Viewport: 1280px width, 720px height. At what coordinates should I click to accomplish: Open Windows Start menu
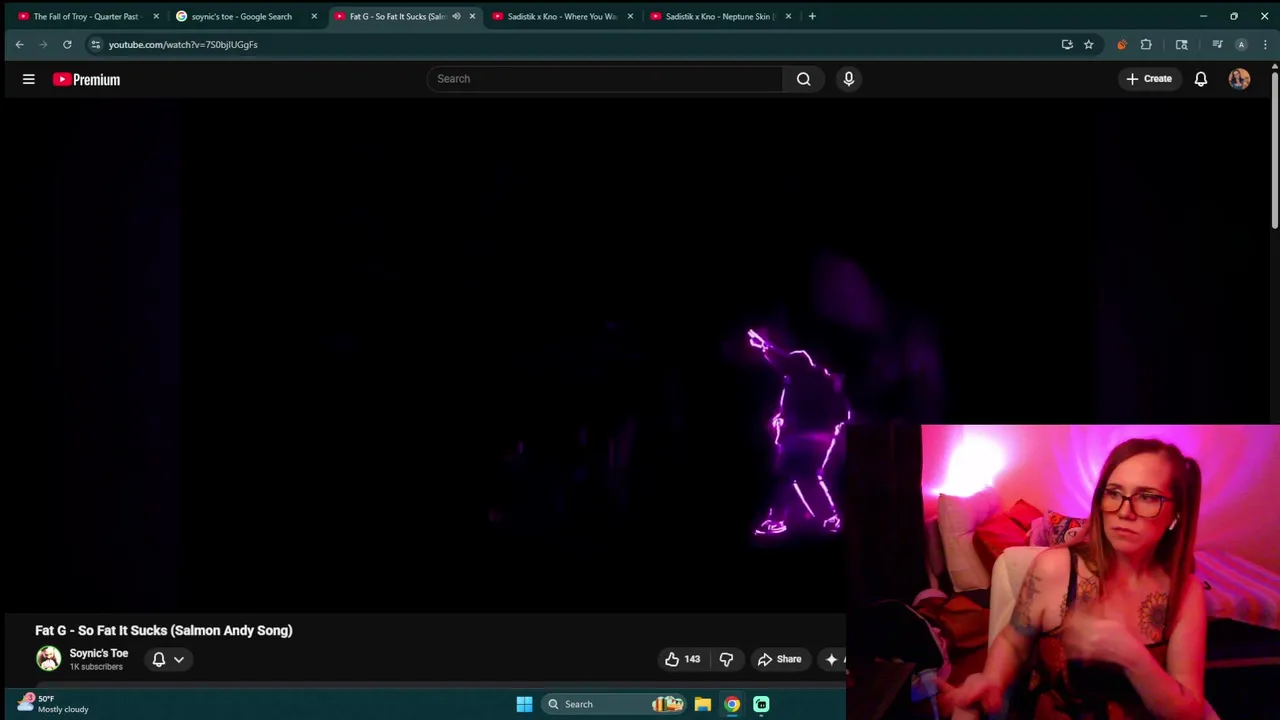tap(524, 704)
